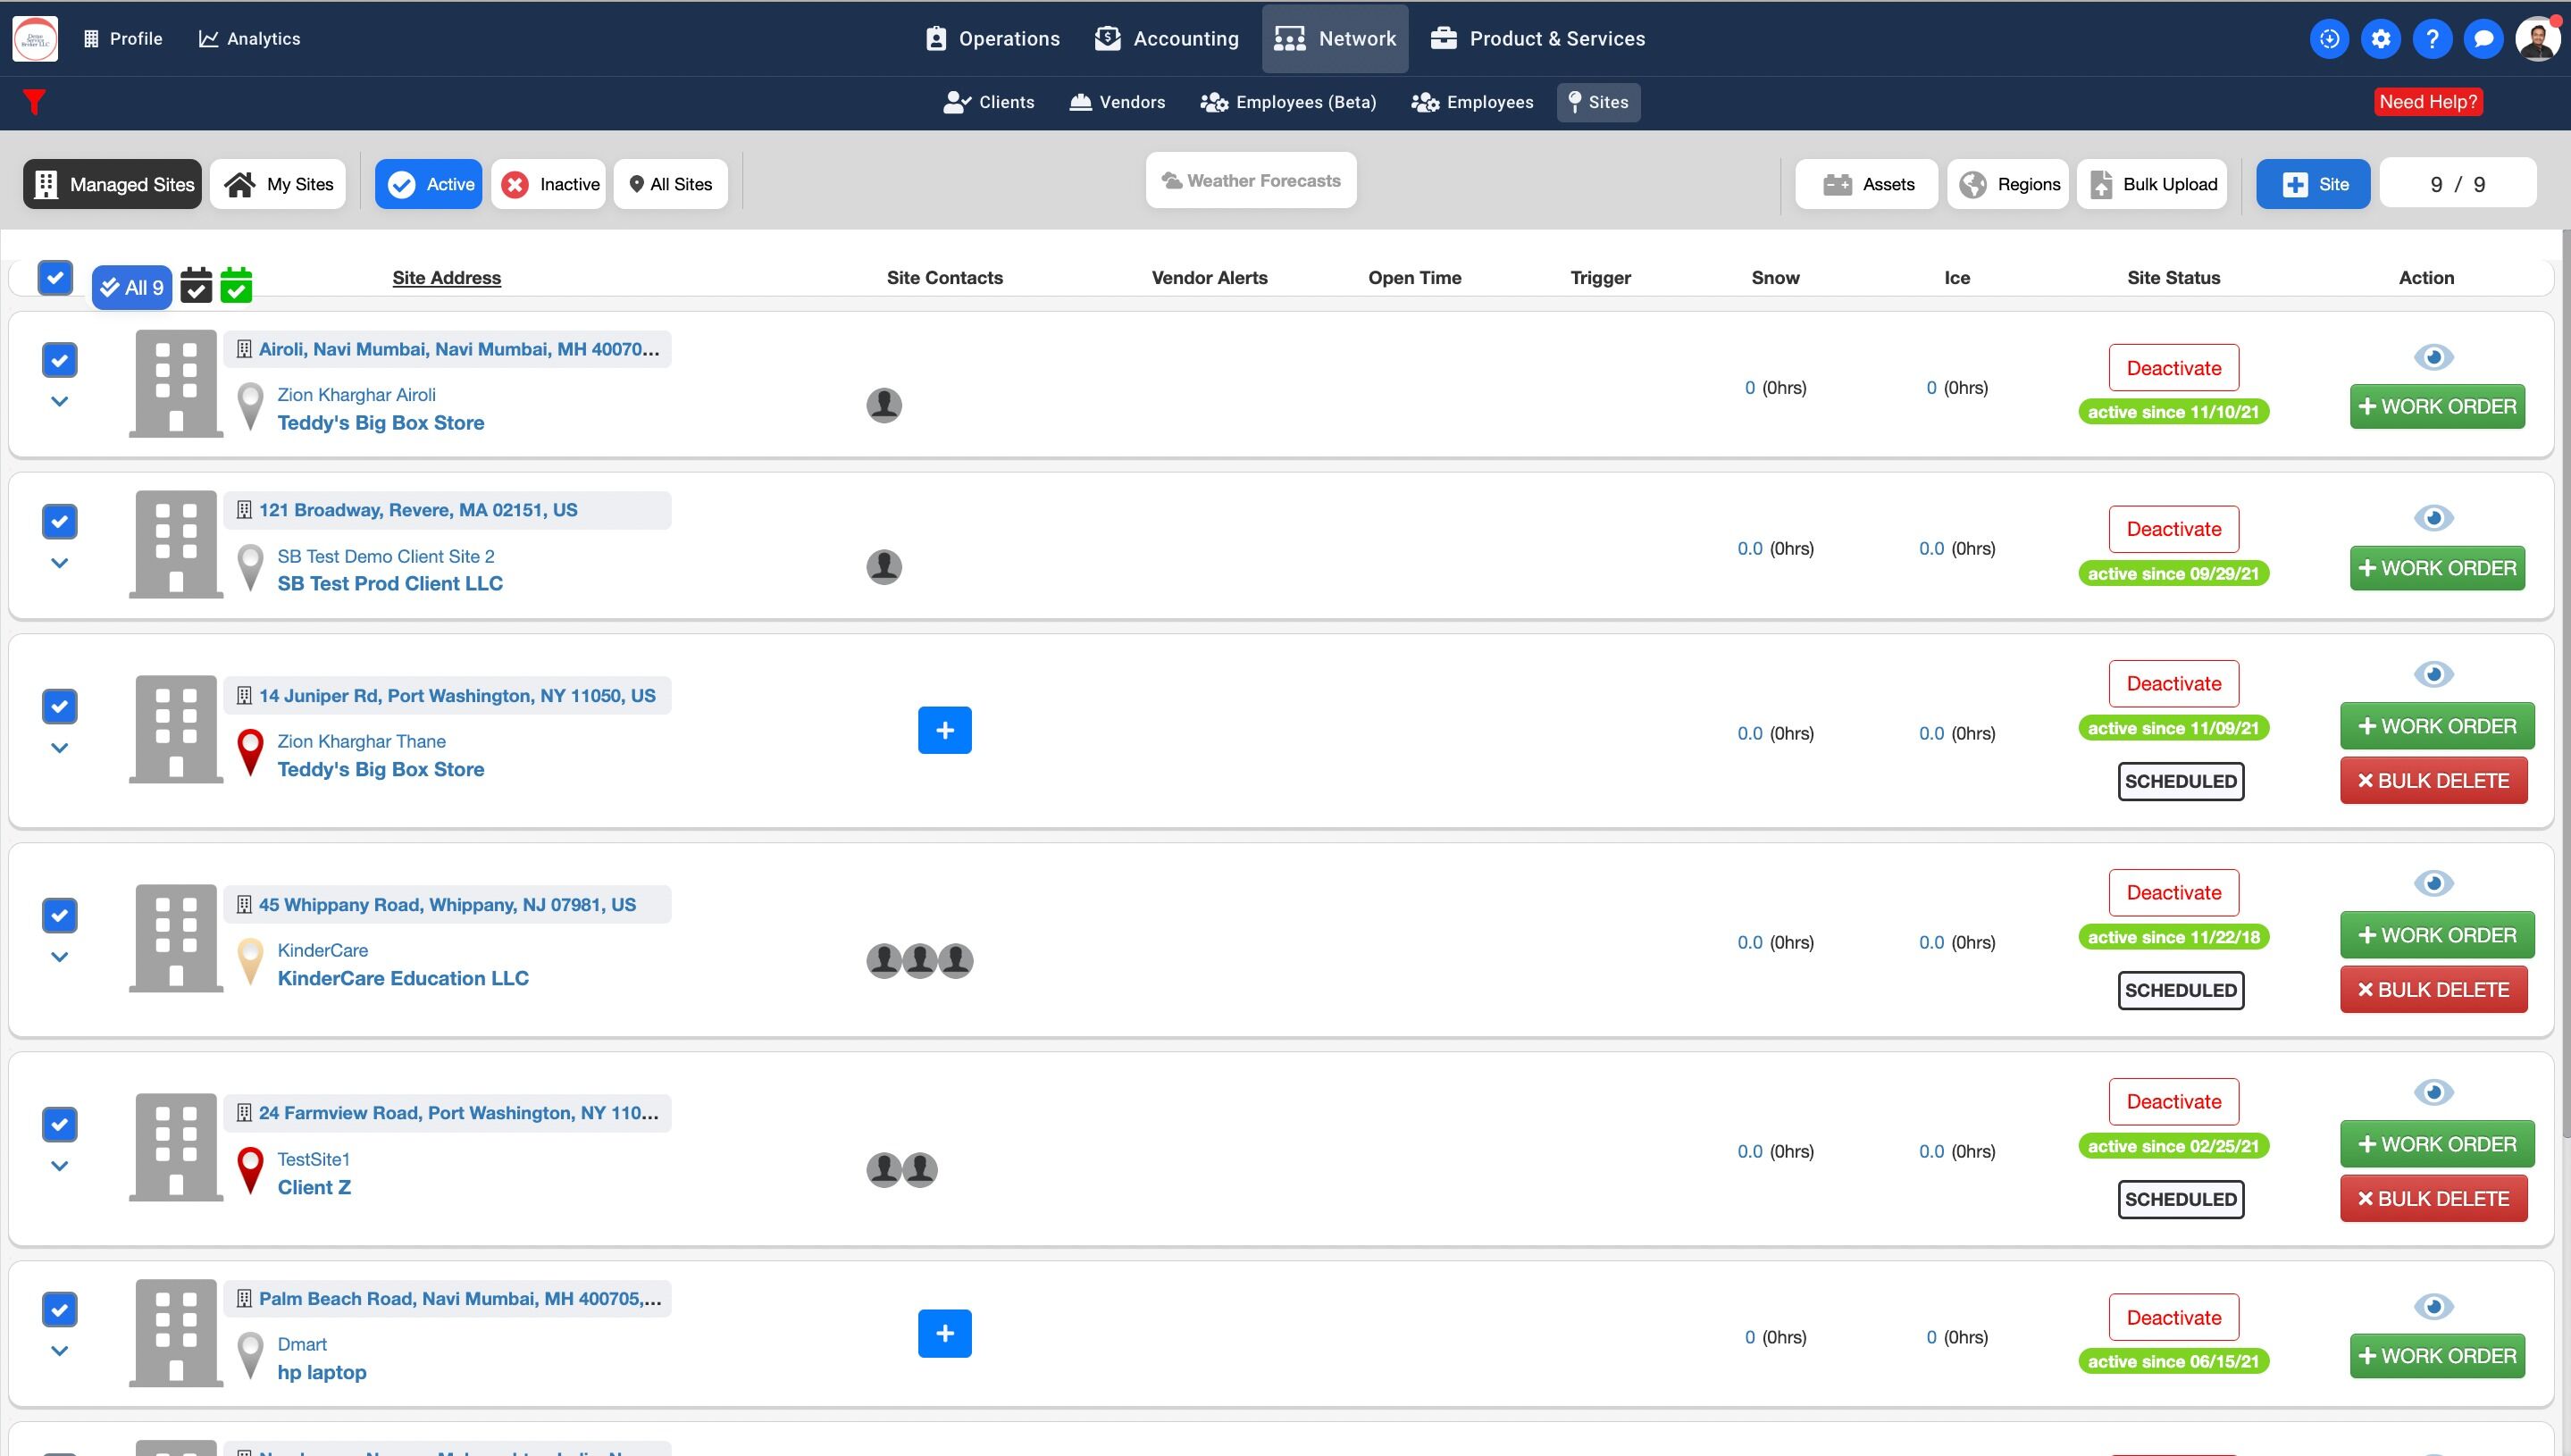Expand the 121 Broadway site row chevron
The image size is (2571, 1456).
[x=59, y=563]
